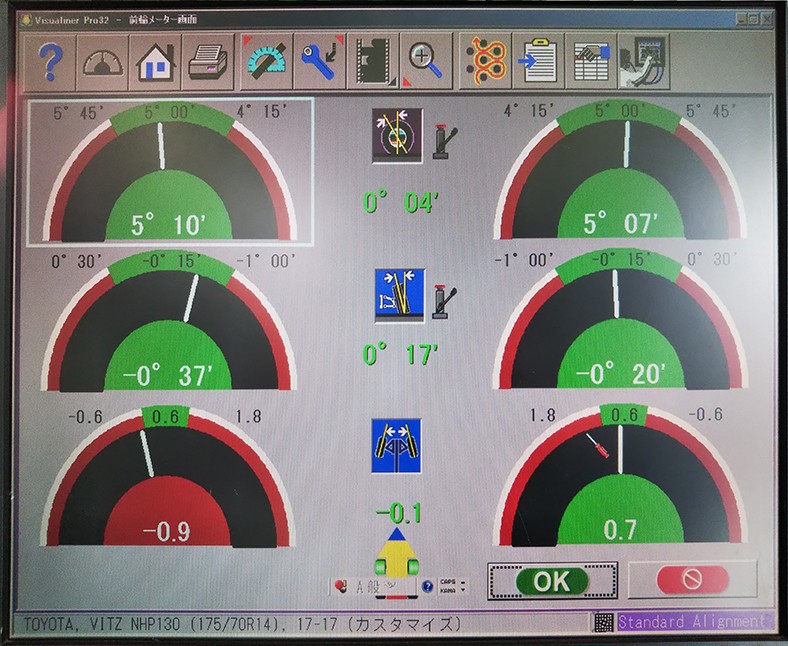788x646 pixels.
Task: Click the printer icon to print results
Action: pyautogui.click(x=209, y=62)
